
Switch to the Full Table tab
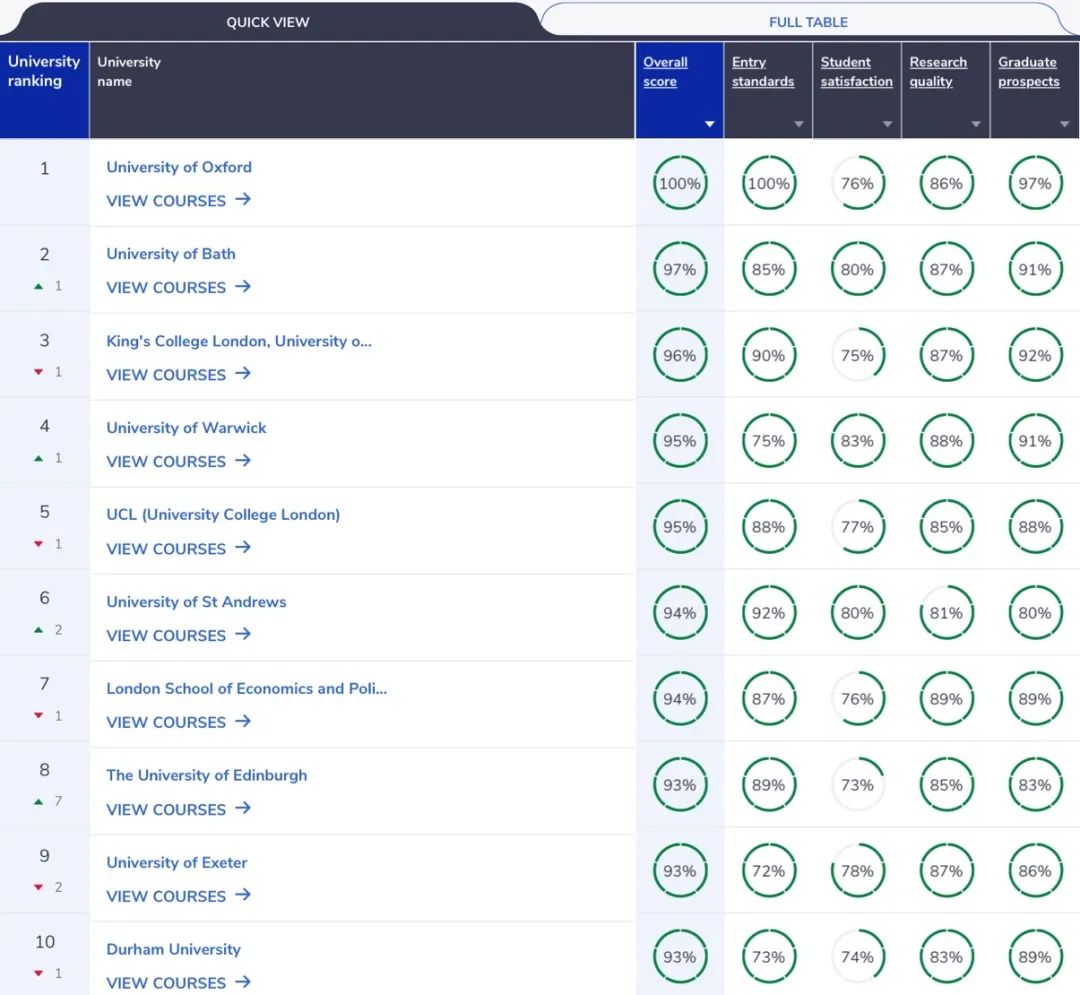pos(808,22)
